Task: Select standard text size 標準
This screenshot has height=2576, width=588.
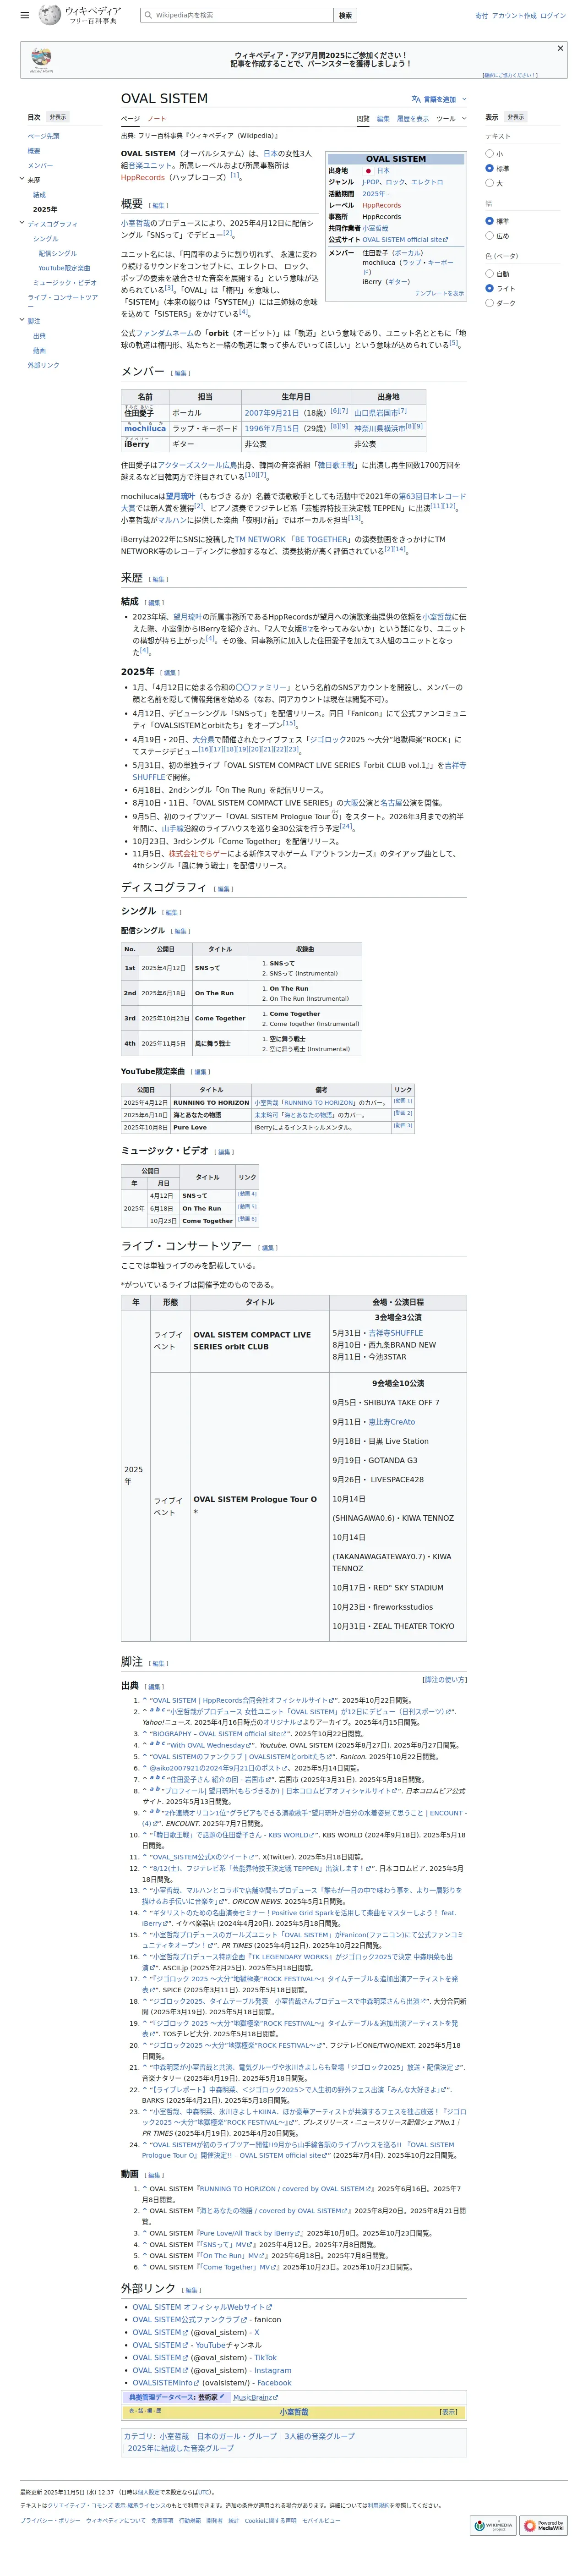Action: pyautogui.click(x=489, y=168)
